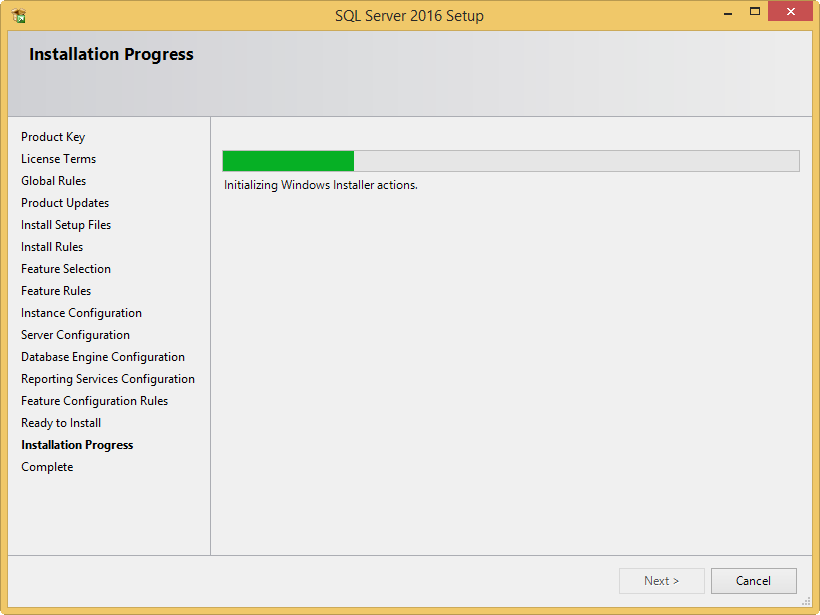Go to the Instance Configuration step
Image resolution: width=820 pixels, height=615 pixels.
coord(81,313)
